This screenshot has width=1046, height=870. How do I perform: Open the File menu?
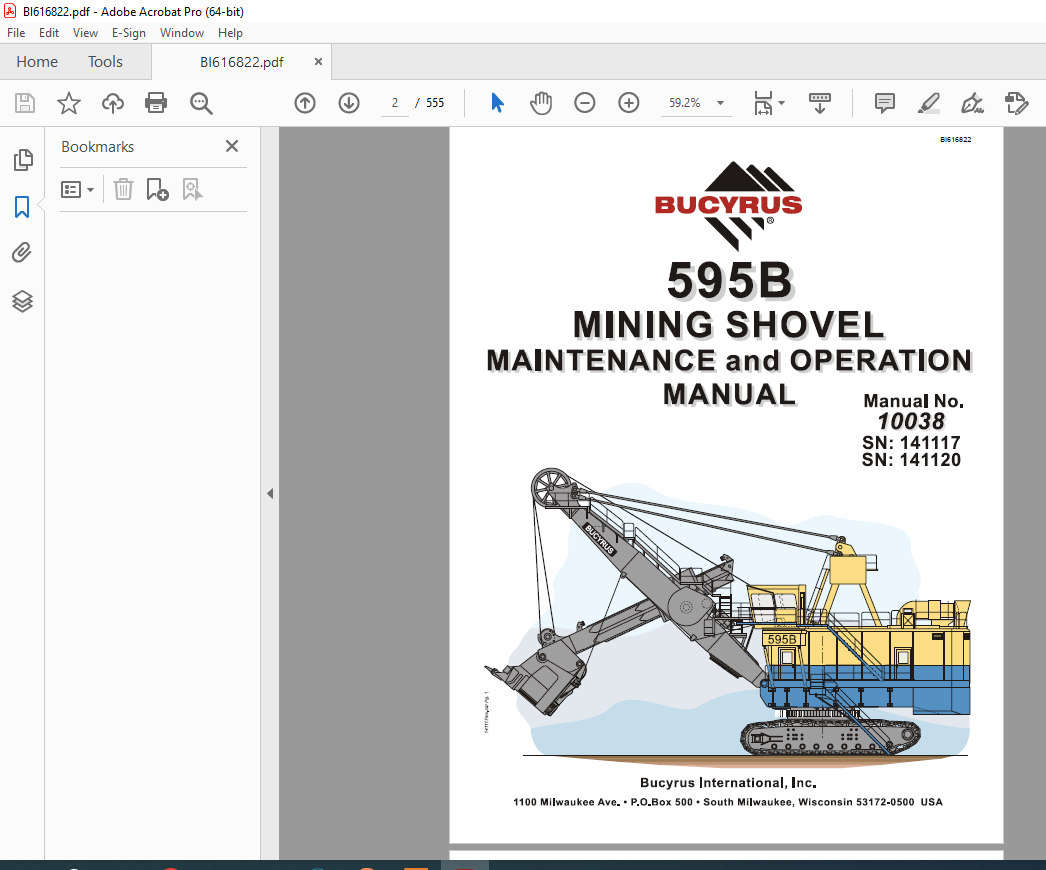pos(16,33)
